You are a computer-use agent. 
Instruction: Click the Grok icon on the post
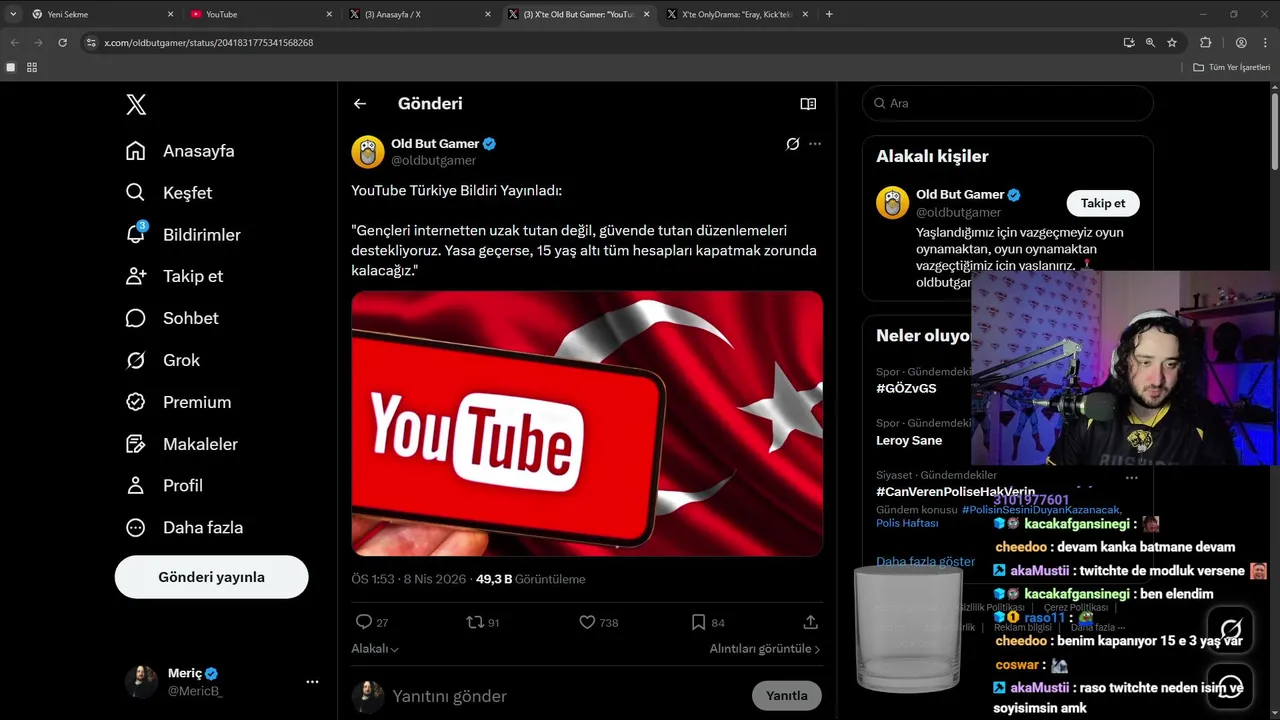tap(792, 144)
